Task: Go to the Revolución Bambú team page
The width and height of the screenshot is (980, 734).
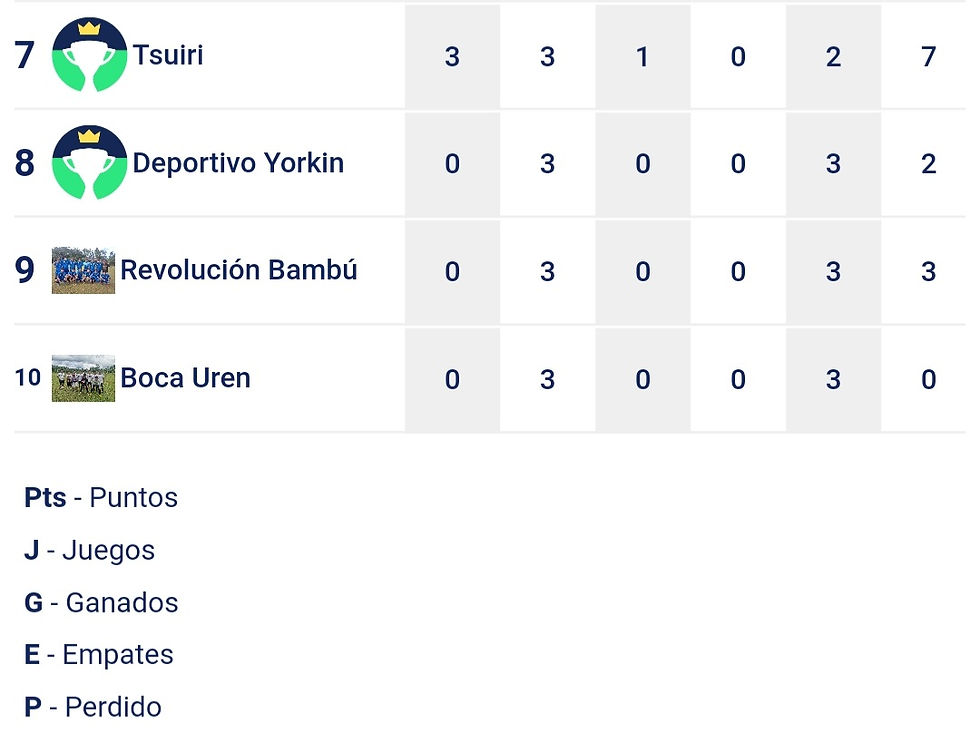Action: pyautogui.click(x=239, y=270)
